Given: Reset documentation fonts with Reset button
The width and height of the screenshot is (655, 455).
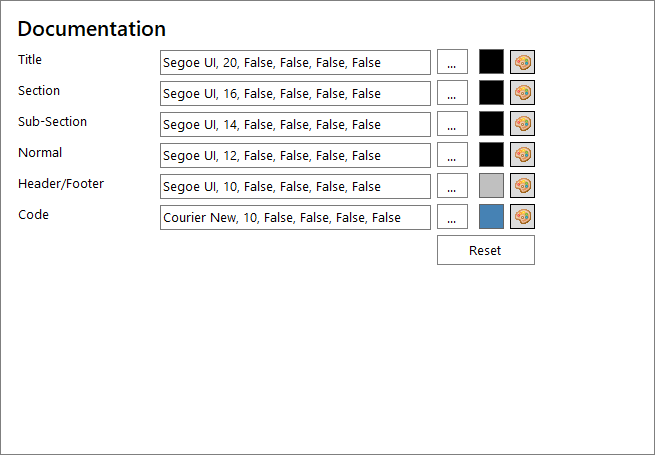Looking at the screenshot, I should (x=486, y=250).
